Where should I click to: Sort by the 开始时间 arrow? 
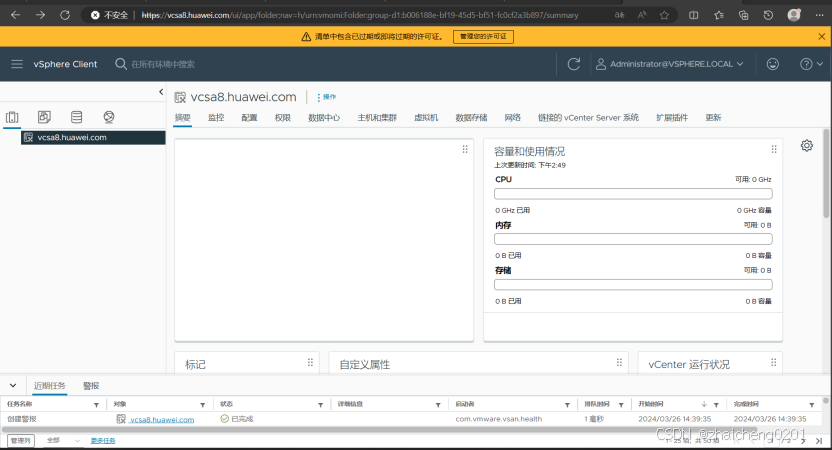tap(704, 404)
